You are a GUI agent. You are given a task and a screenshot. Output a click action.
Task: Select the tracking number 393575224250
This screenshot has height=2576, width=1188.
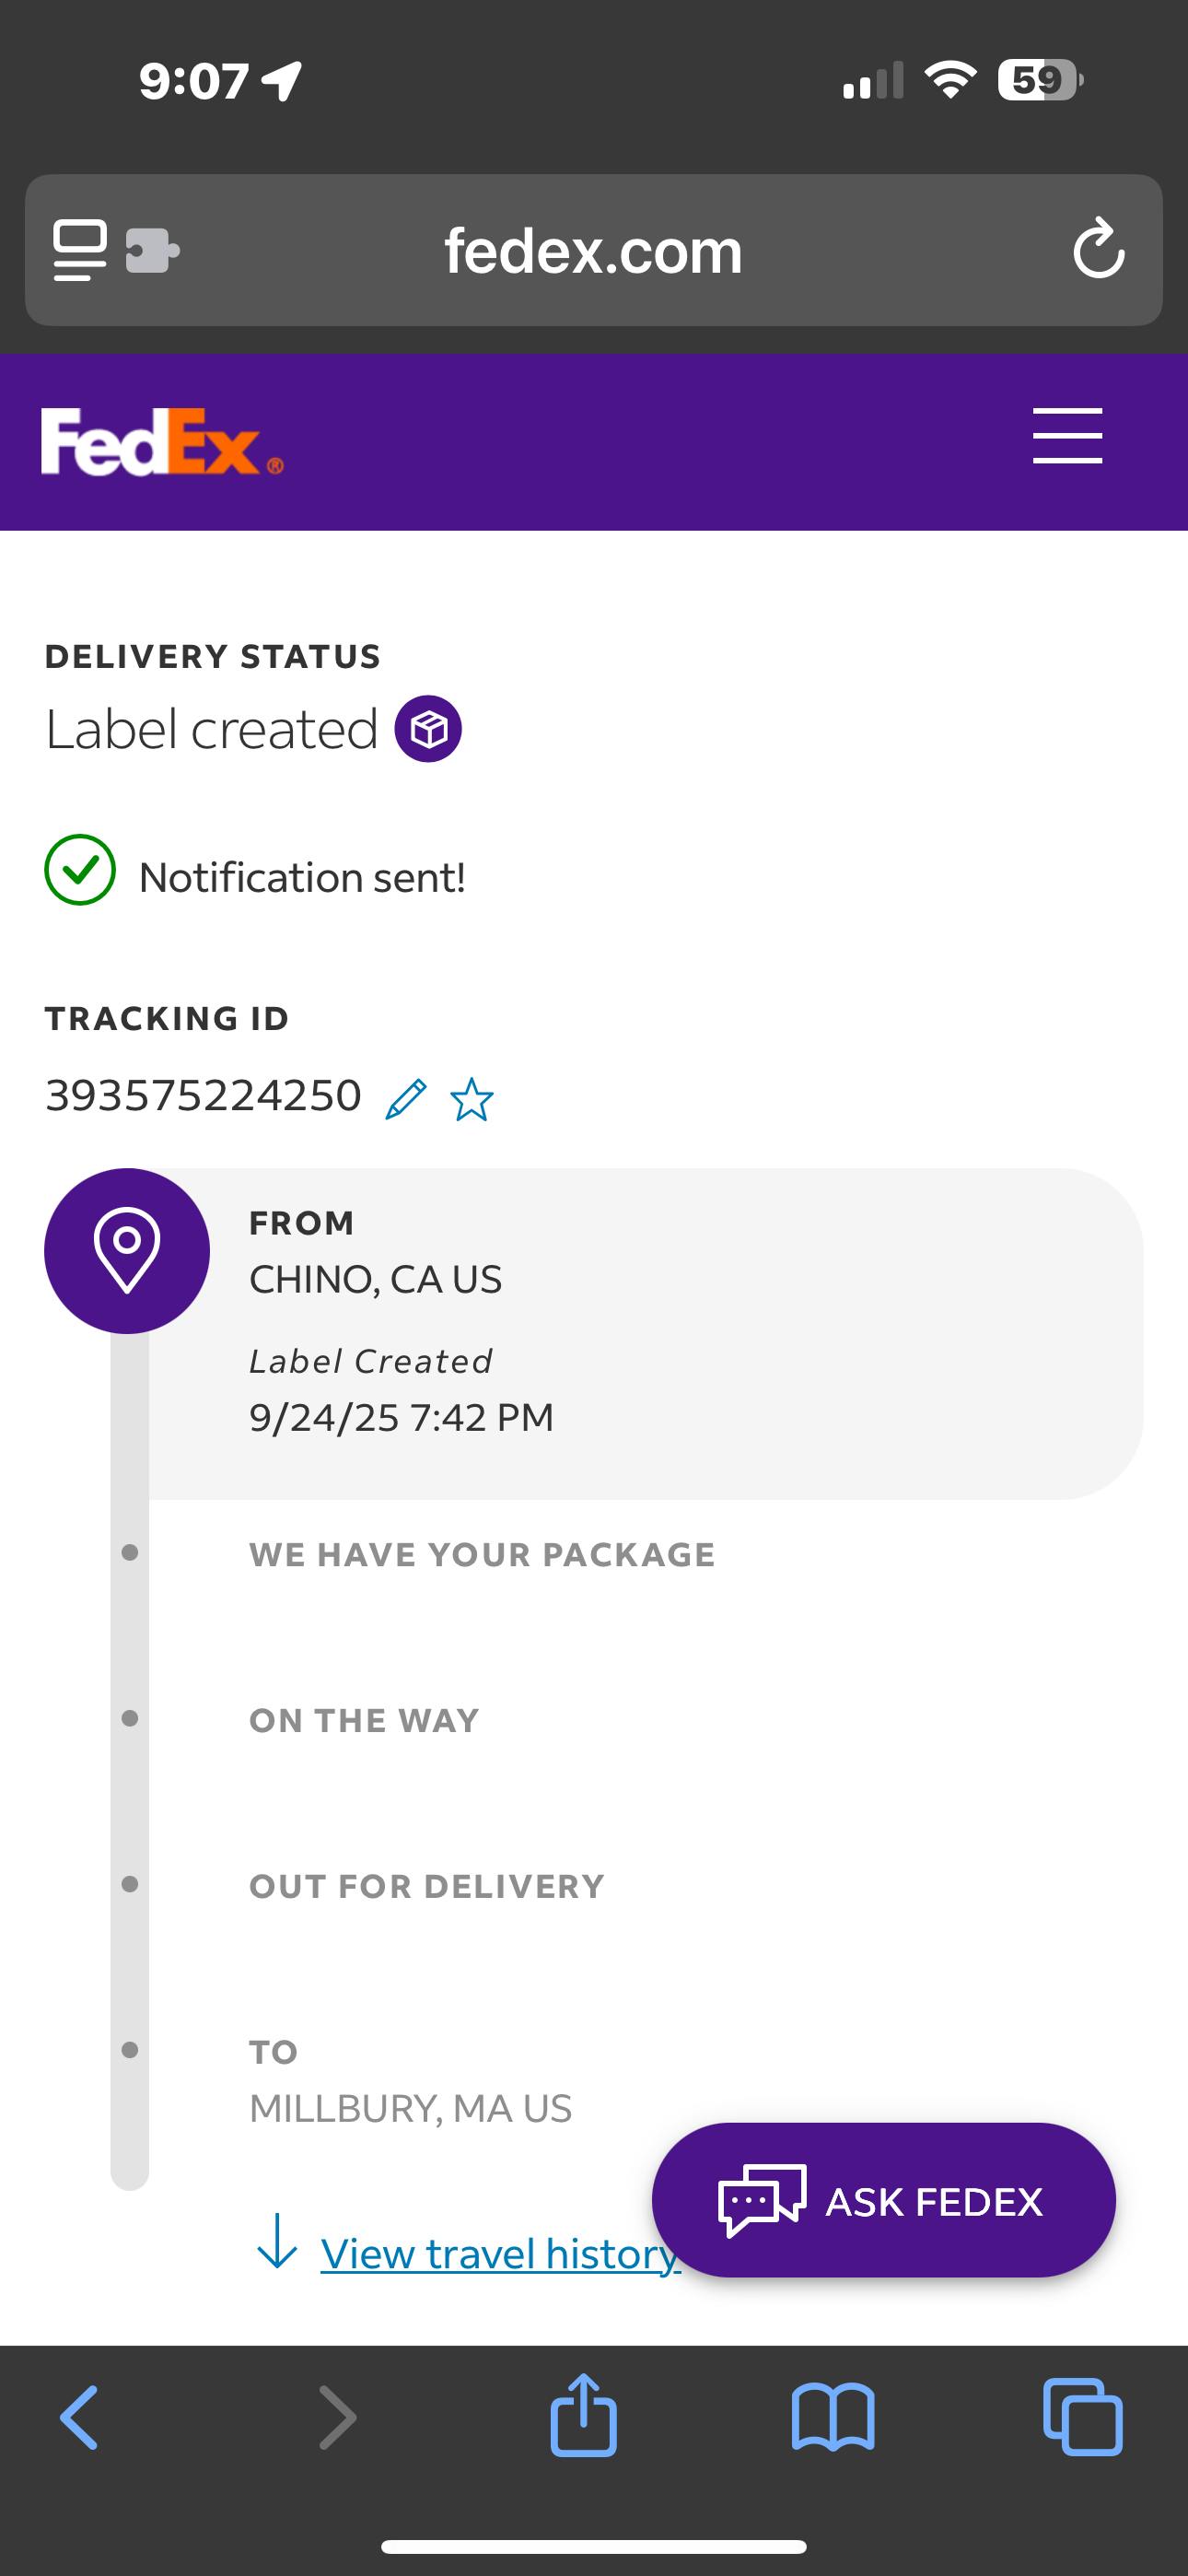[x=203, y=1096]
